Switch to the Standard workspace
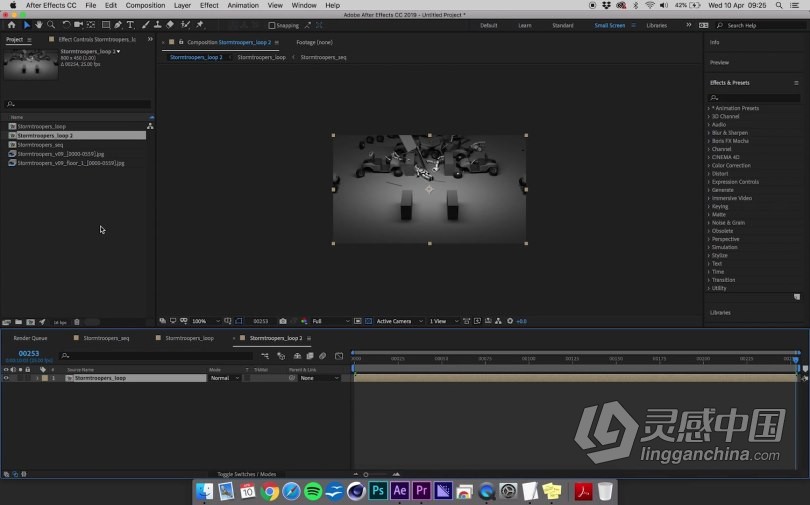Viewport: 810px width, 505px height. point(563,25)
